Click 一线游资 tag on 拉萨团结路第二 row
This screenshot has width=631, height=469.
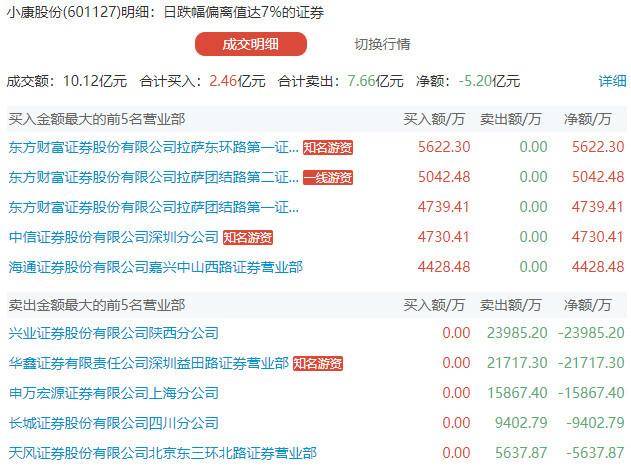point(328,177)
